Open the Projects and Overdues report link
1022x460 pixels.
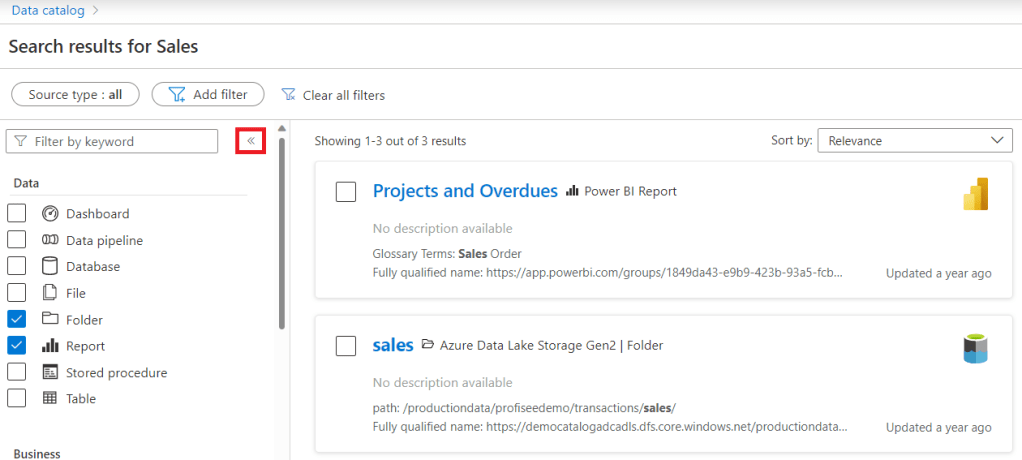(465, 191)
